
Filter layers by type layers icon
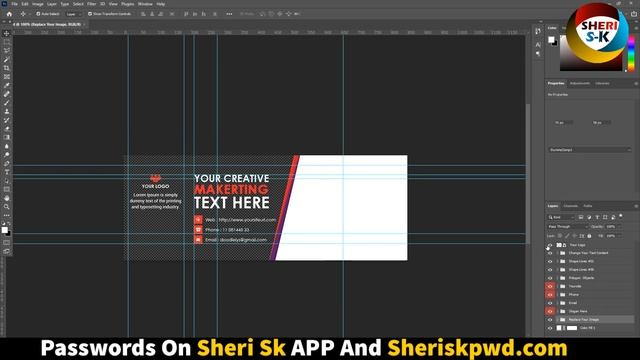click(x=597, y=217)
